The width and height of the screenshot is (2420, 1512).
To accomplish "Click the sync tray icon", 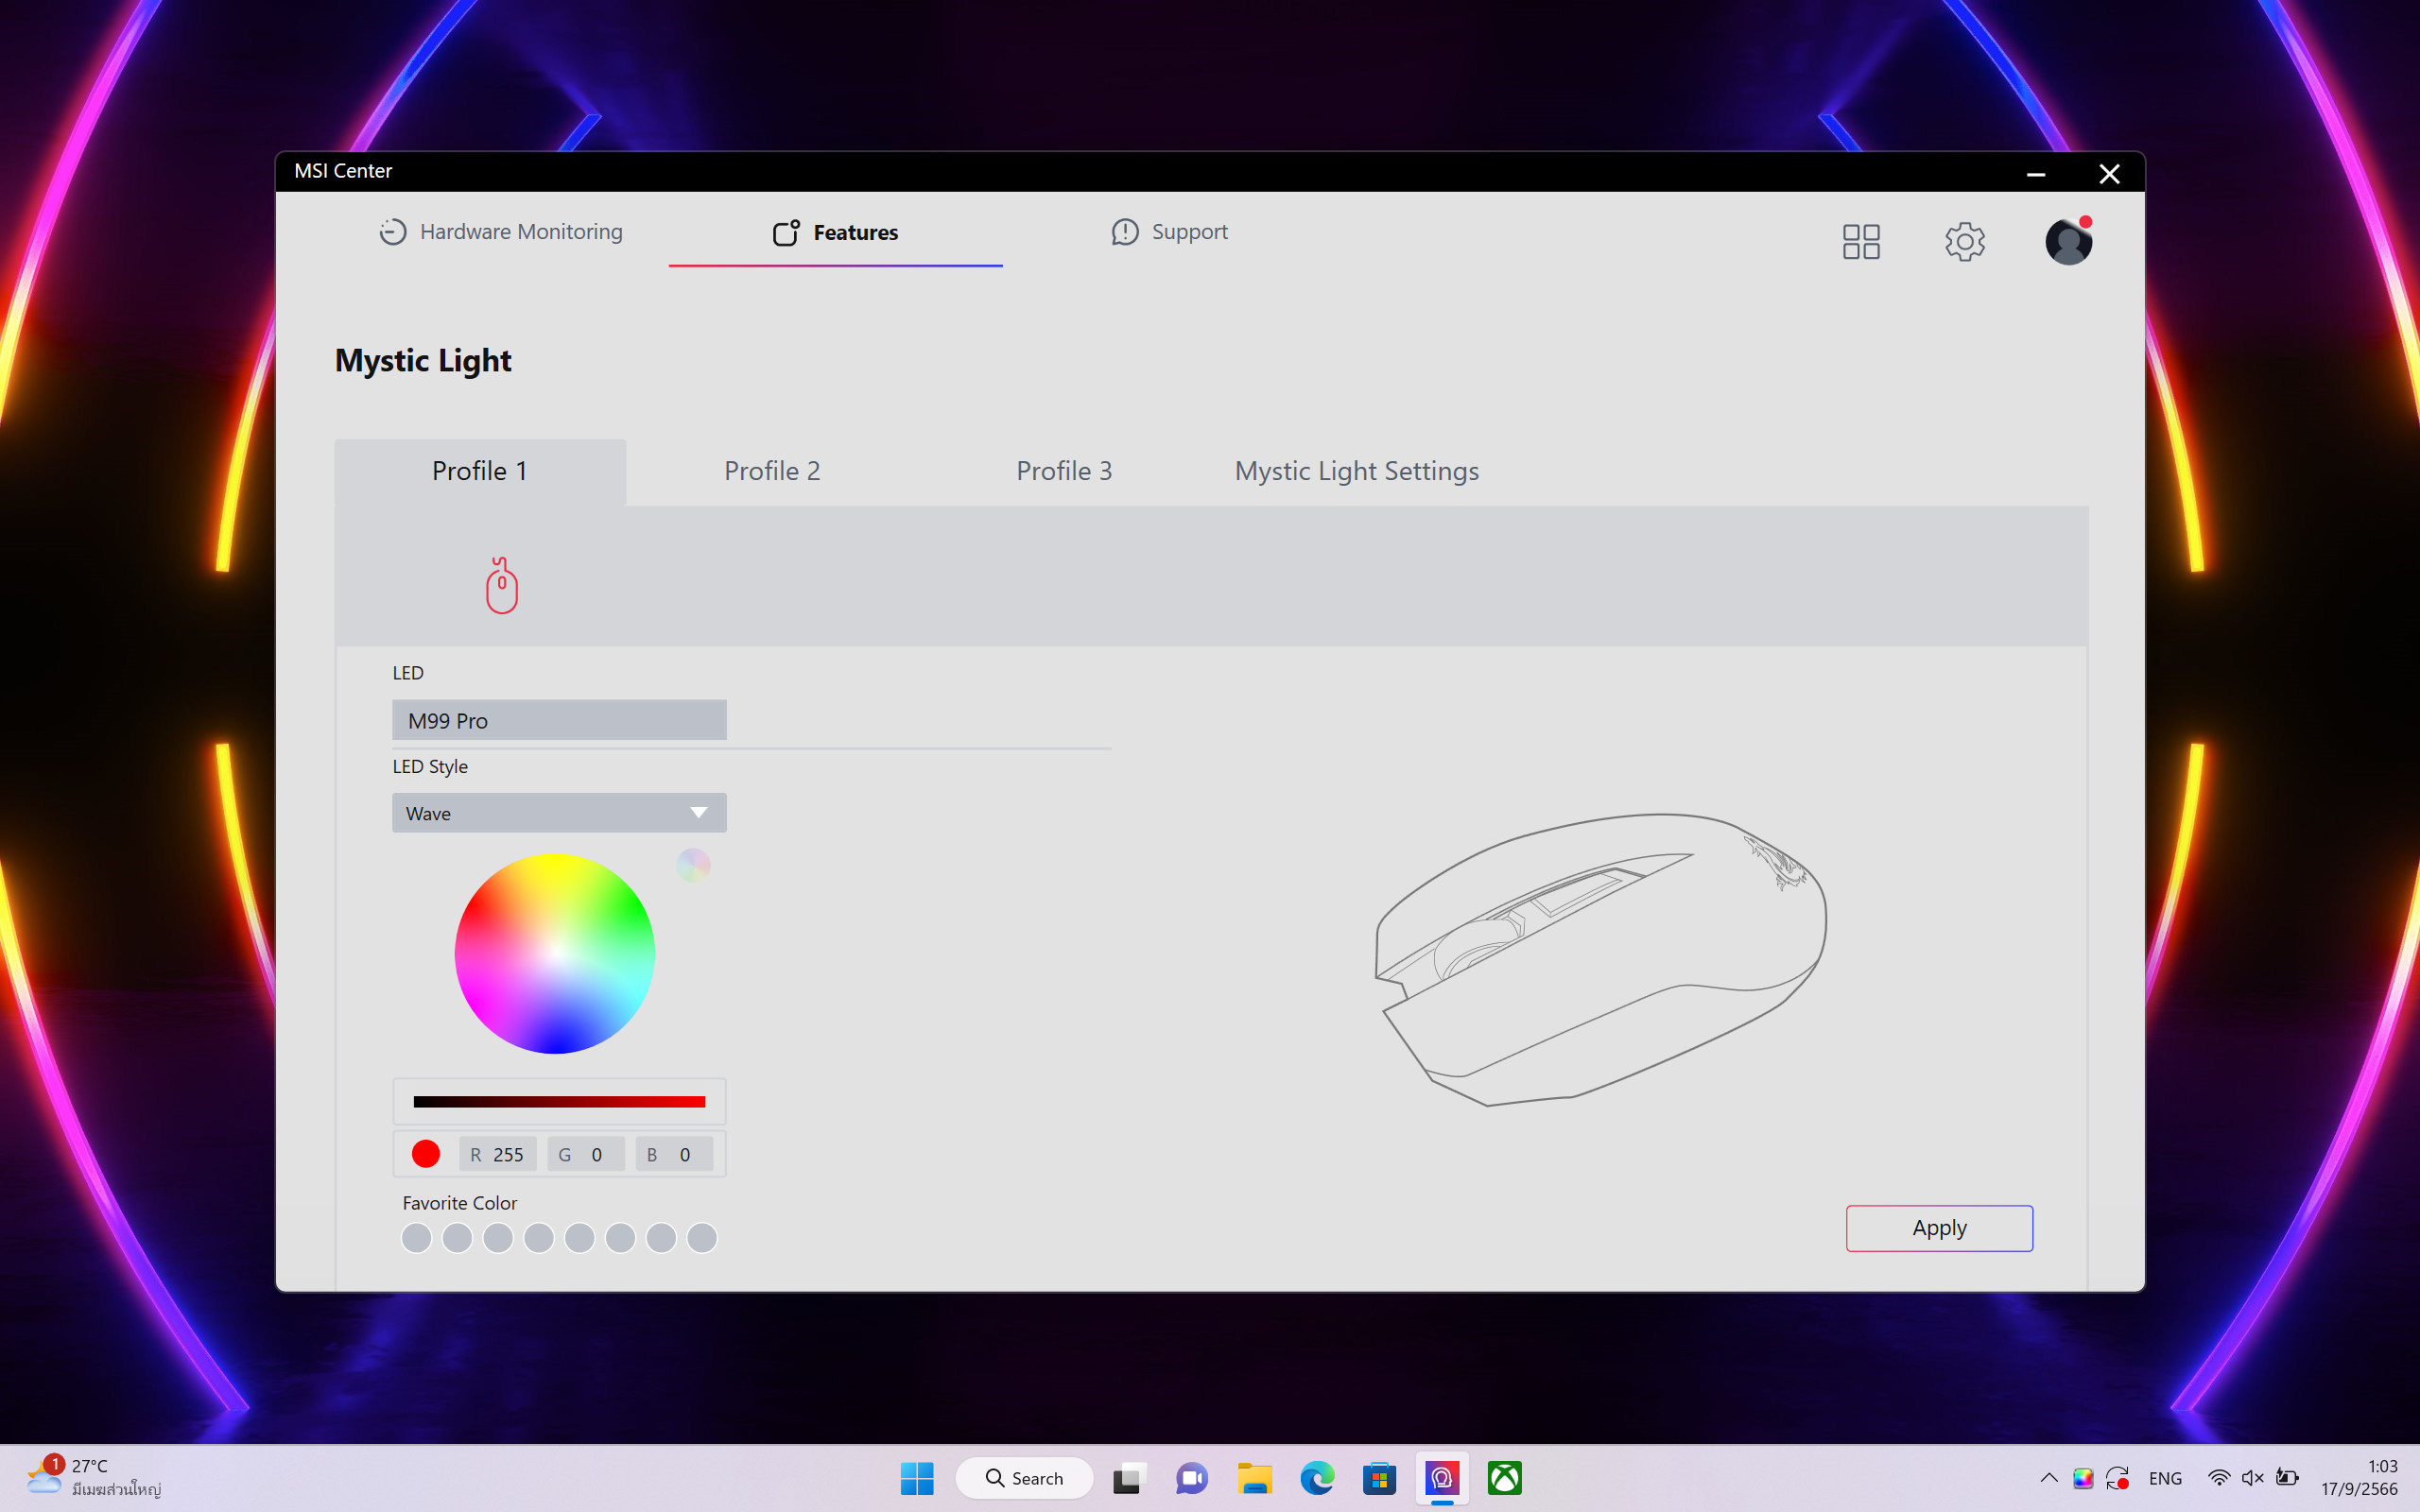I will coord(2117,1478).
